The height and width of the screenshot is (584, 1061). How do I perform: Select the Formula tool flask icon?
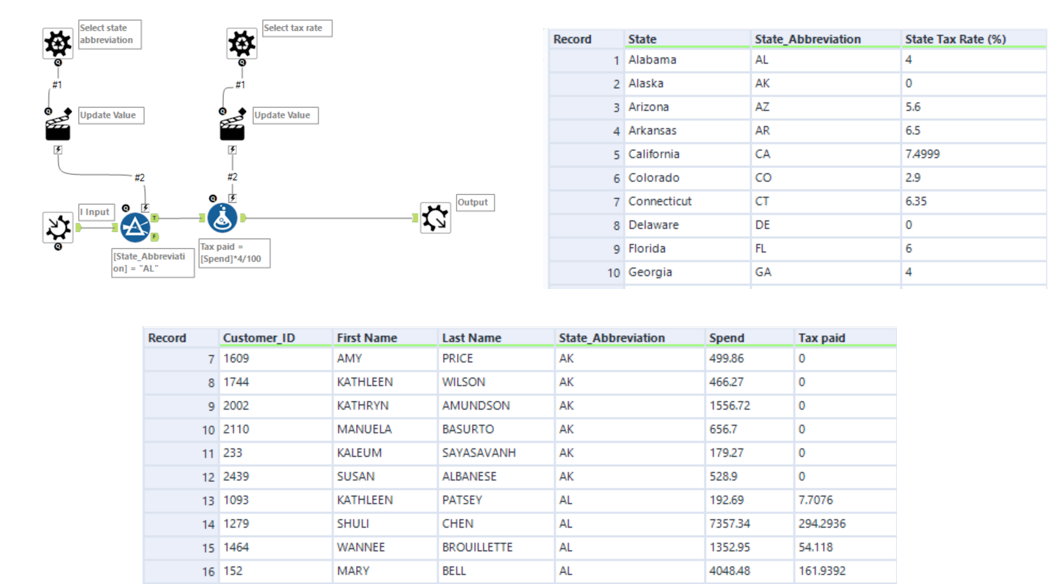[223, 218]
